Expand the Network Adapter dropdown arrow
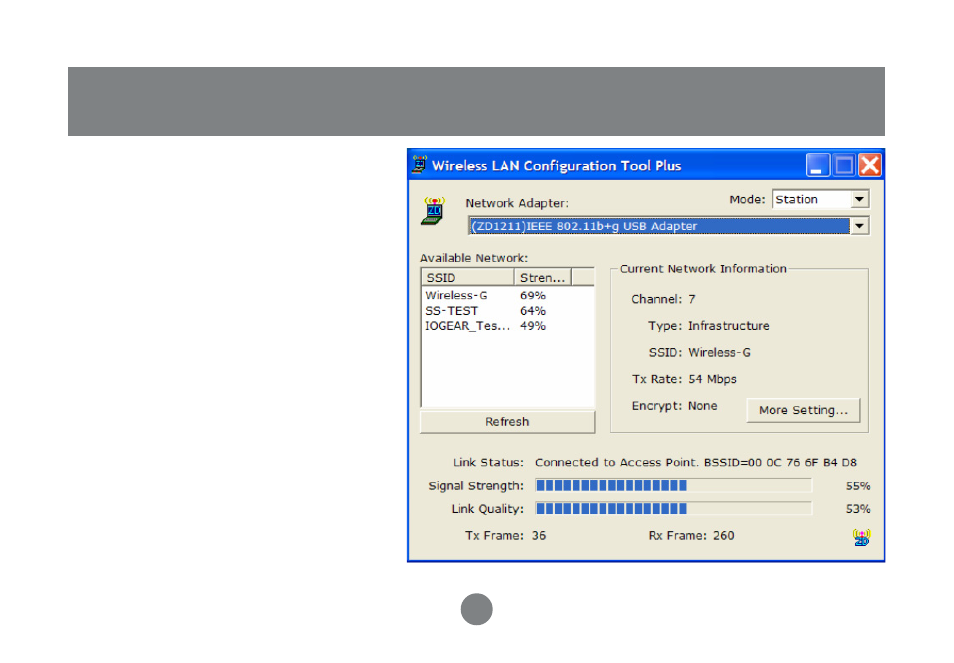 [x=859, y=226]
